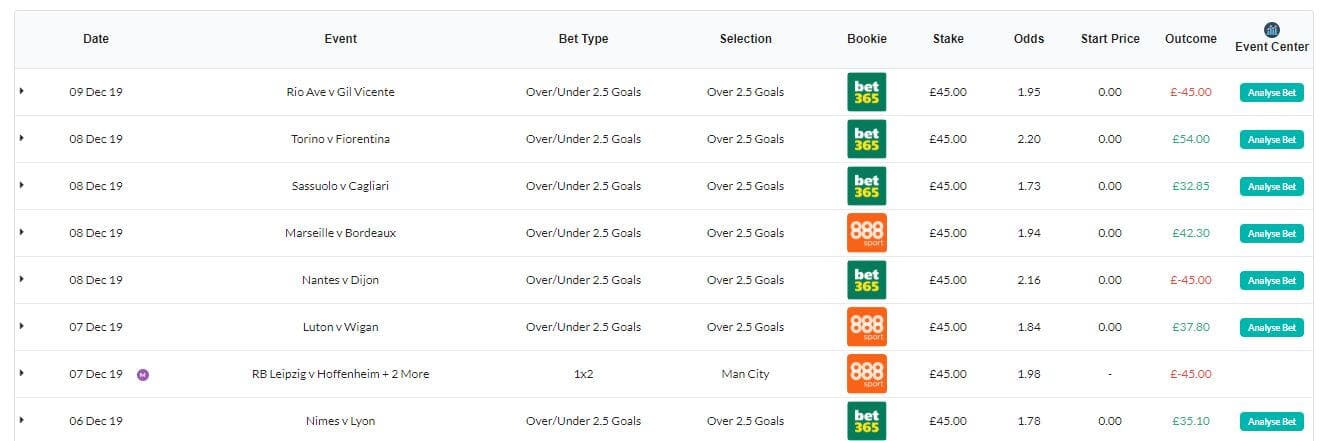Expand the Sassuolo v Cagliari row arrow
Screen dimensions: 1322x441
[21, 185]
